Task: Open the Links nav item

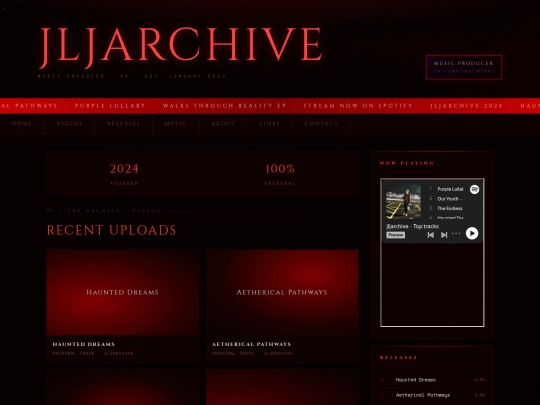Action: (270, 123)
